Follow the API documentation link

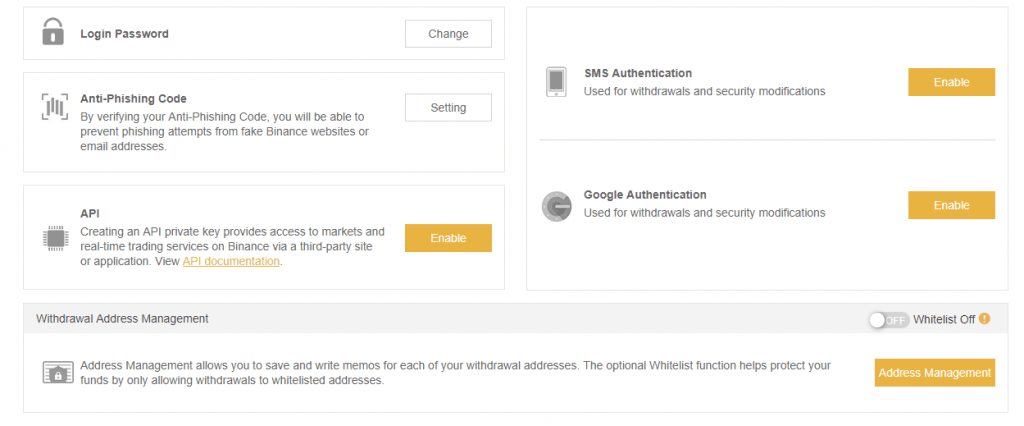tap(231, 261)
